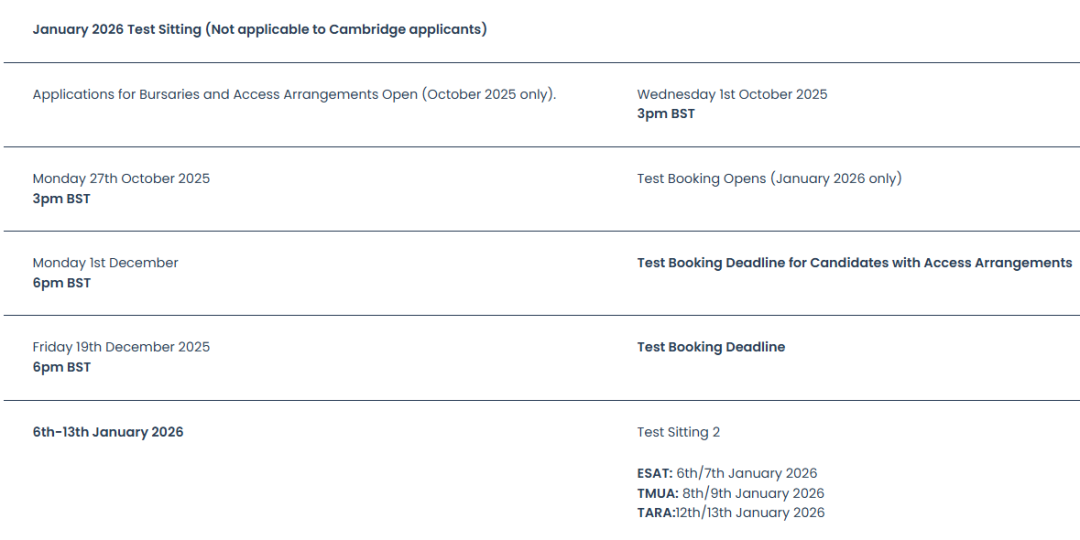Image resolution: width=1080 pixels, height=540 pixels.
Task: Click the January 2026 Test Sitting heading
Action: [260, 30]
